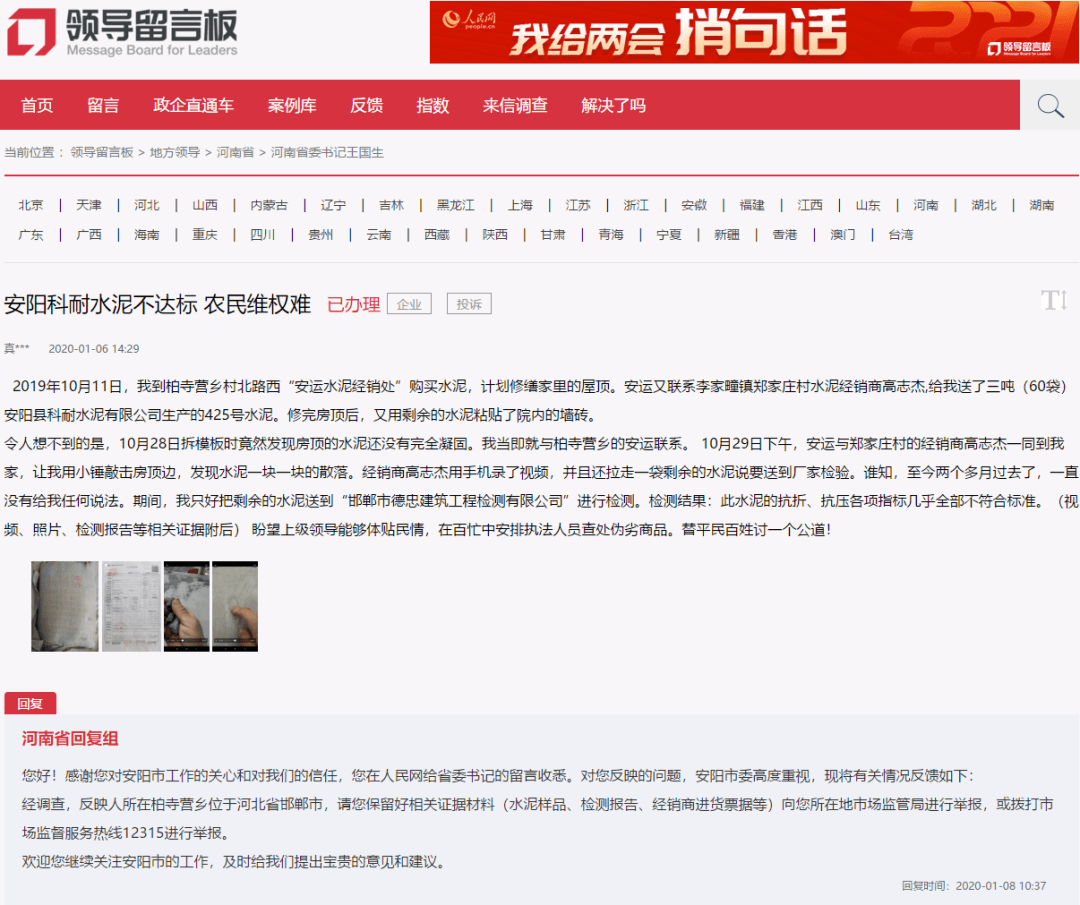The image size is (1080, 905).
Task: Select 北京 in the province list
Action: pyautogui.click(x=31, y=205)
